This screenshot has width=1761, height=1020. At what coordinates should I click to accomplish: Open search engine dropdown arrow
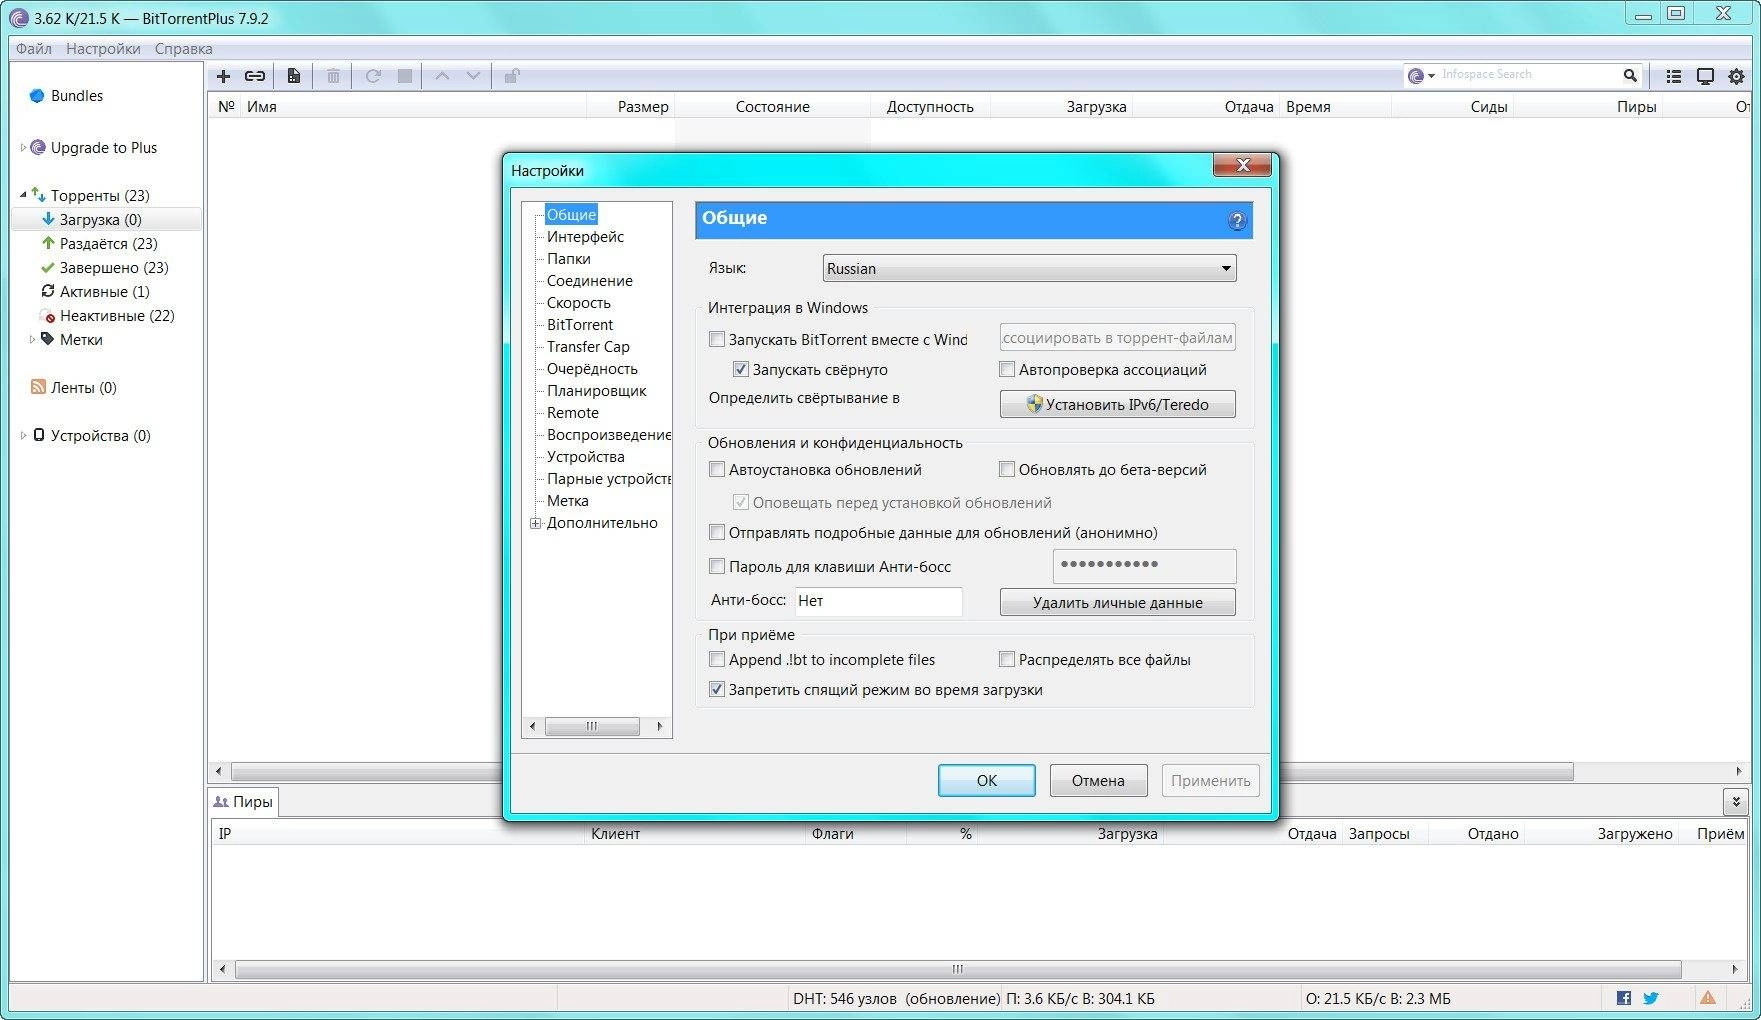tap(1432, 76)
